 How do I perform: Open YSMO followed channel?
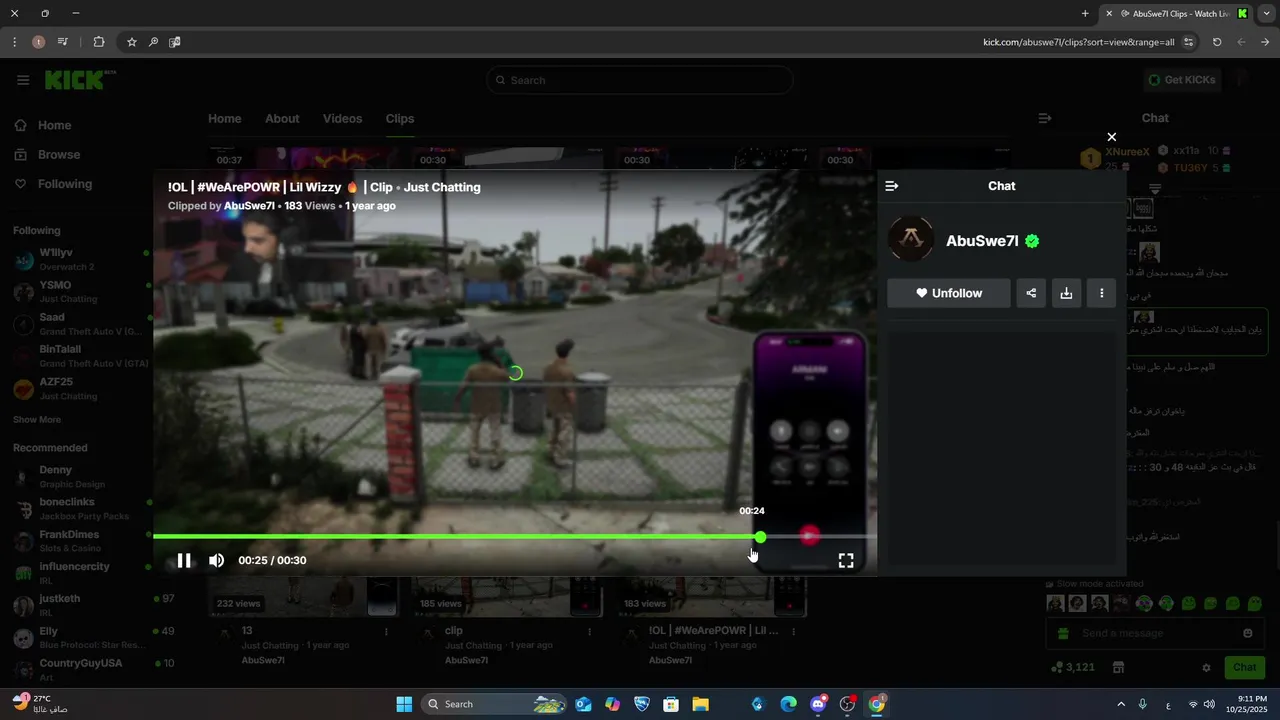[x=80, y=292]
